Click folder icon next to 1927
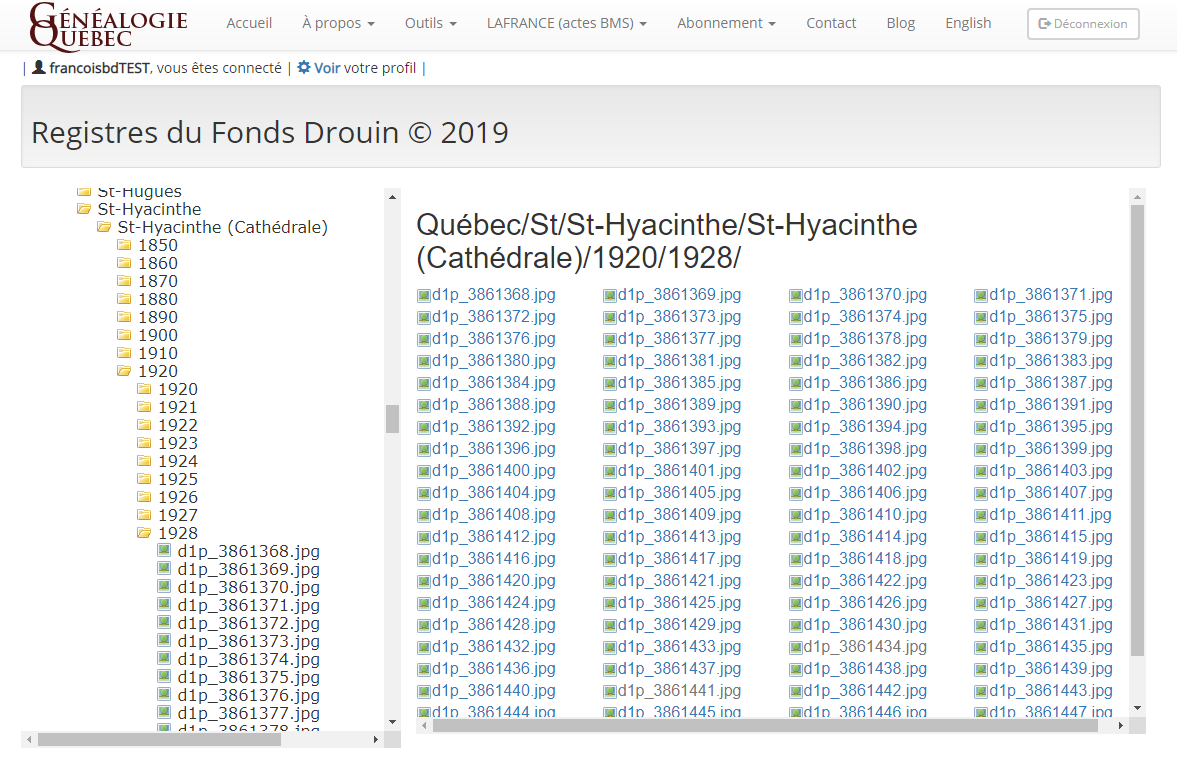This screenshot has width=1177, height=759. coord(145,515)
